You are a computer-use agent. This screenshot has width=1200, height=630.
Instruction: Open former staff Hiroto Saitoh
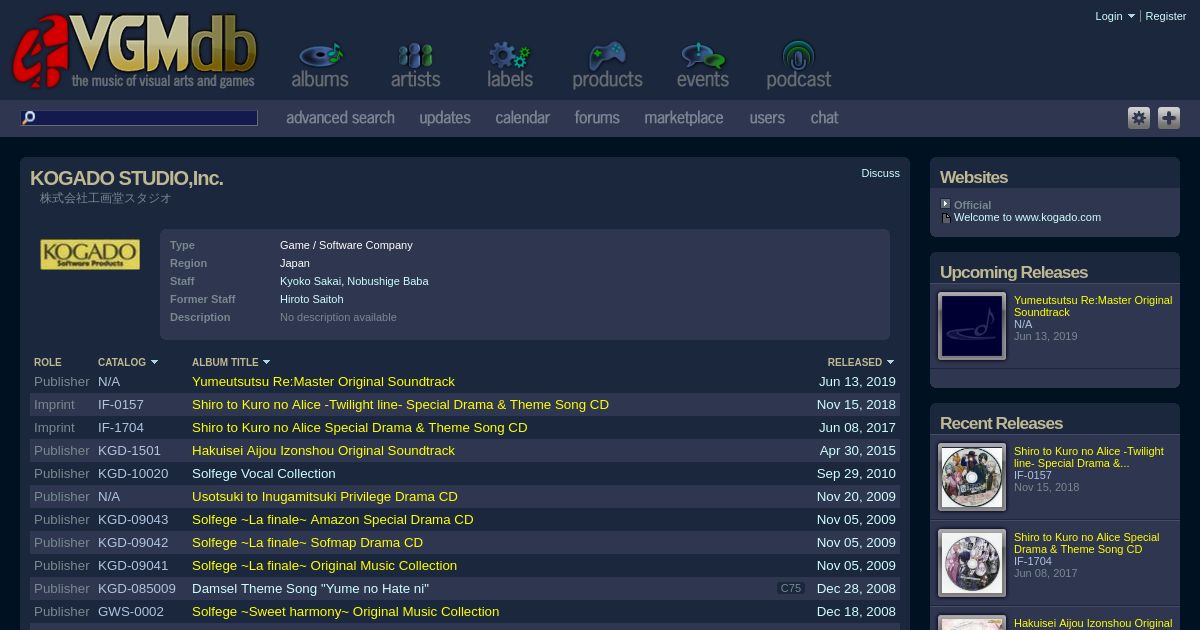(311, 299)
